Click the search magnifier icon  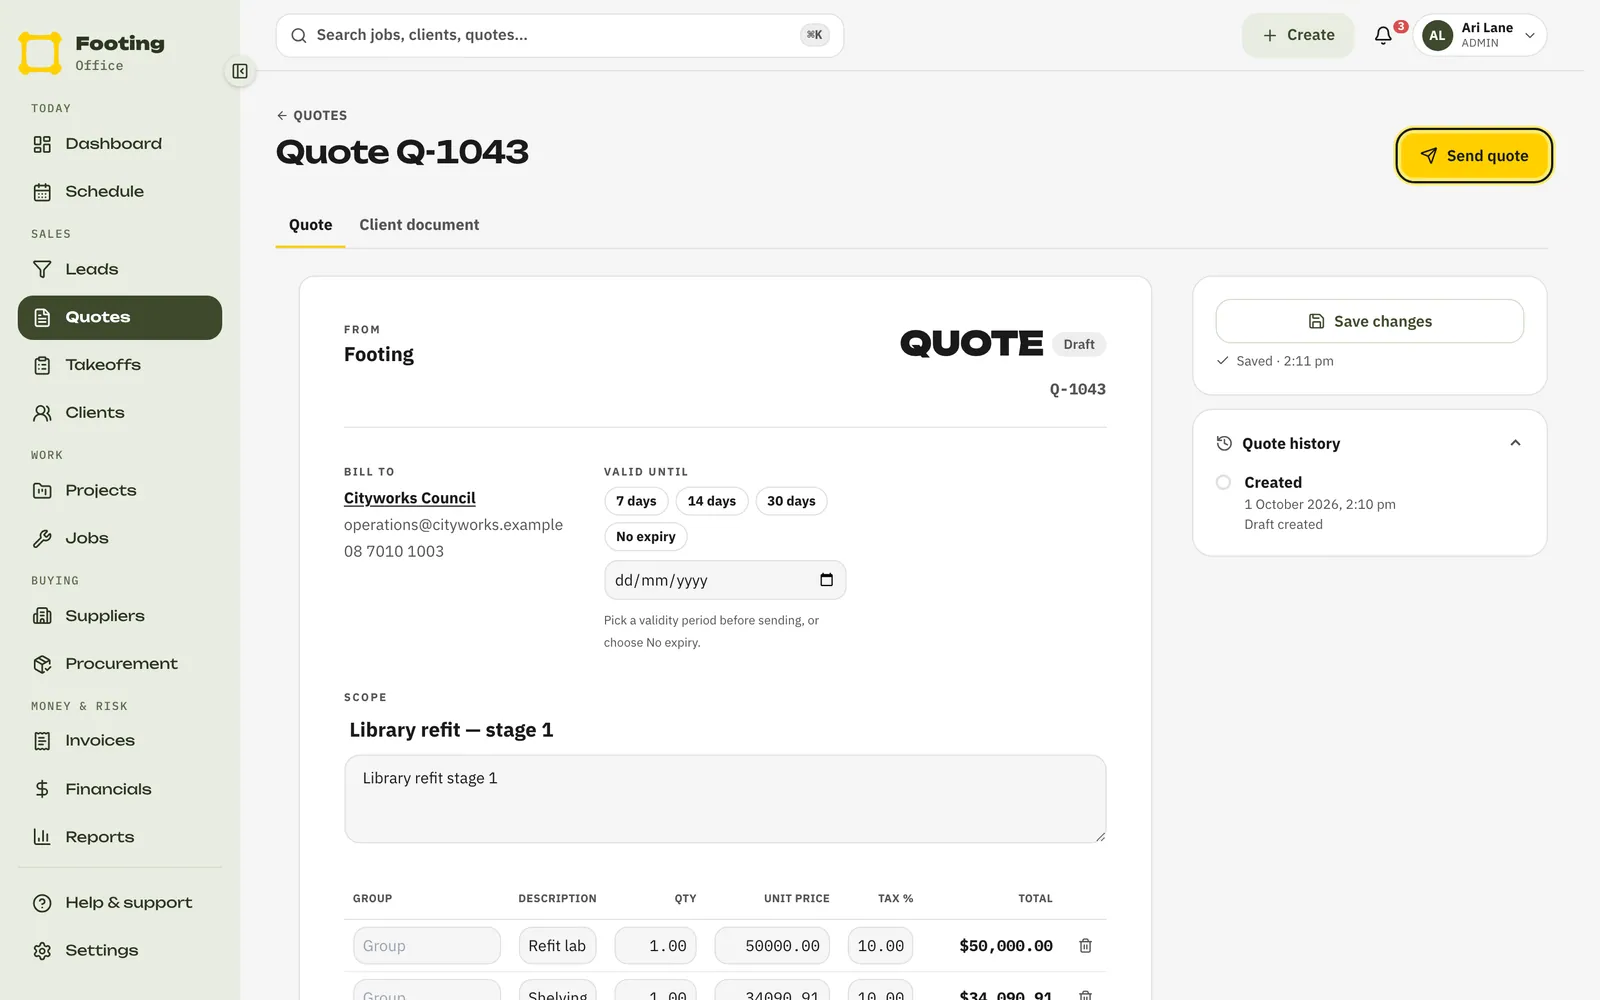coord(298,35)
